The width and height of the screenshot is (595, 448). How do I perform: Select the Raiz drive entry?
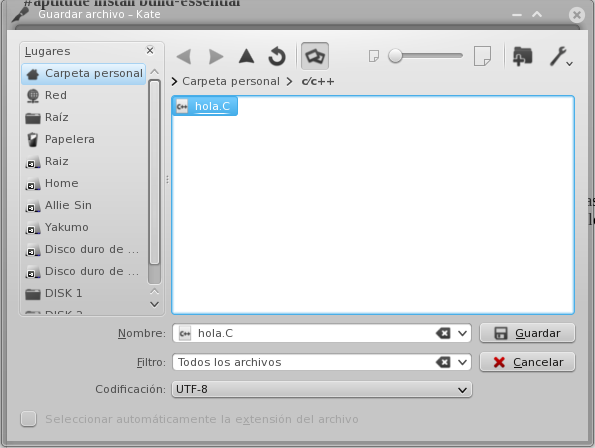(x=84, y=162)
